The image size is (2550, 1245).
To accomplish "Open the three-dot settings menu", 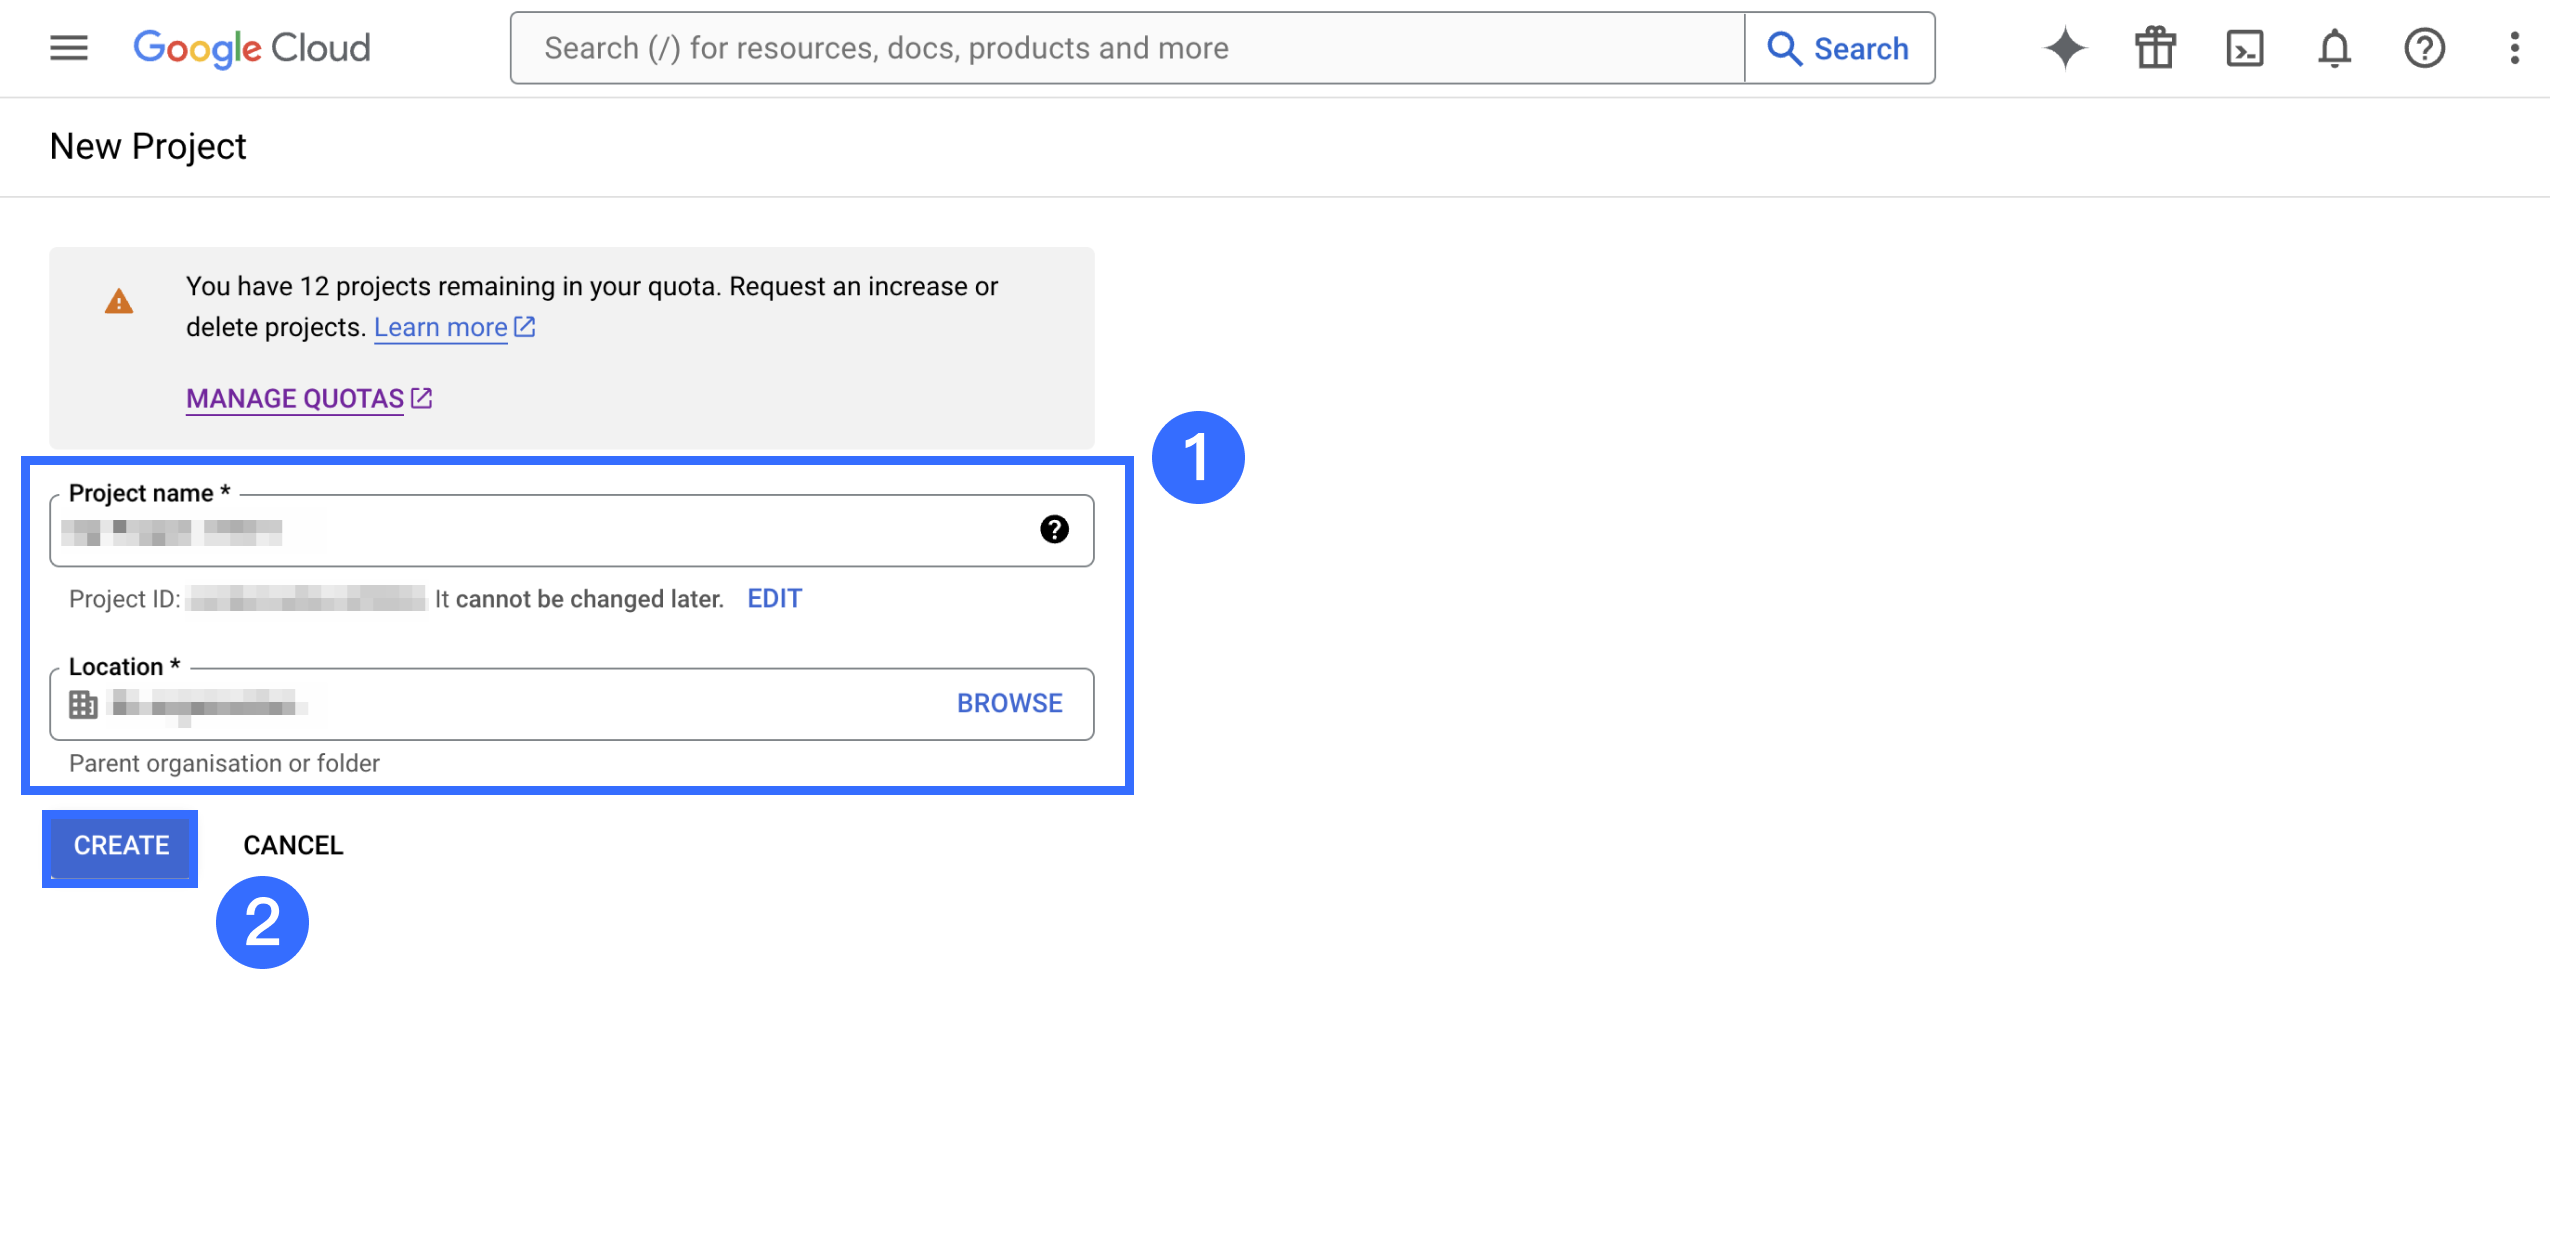I will click(x=2514, y=48).
